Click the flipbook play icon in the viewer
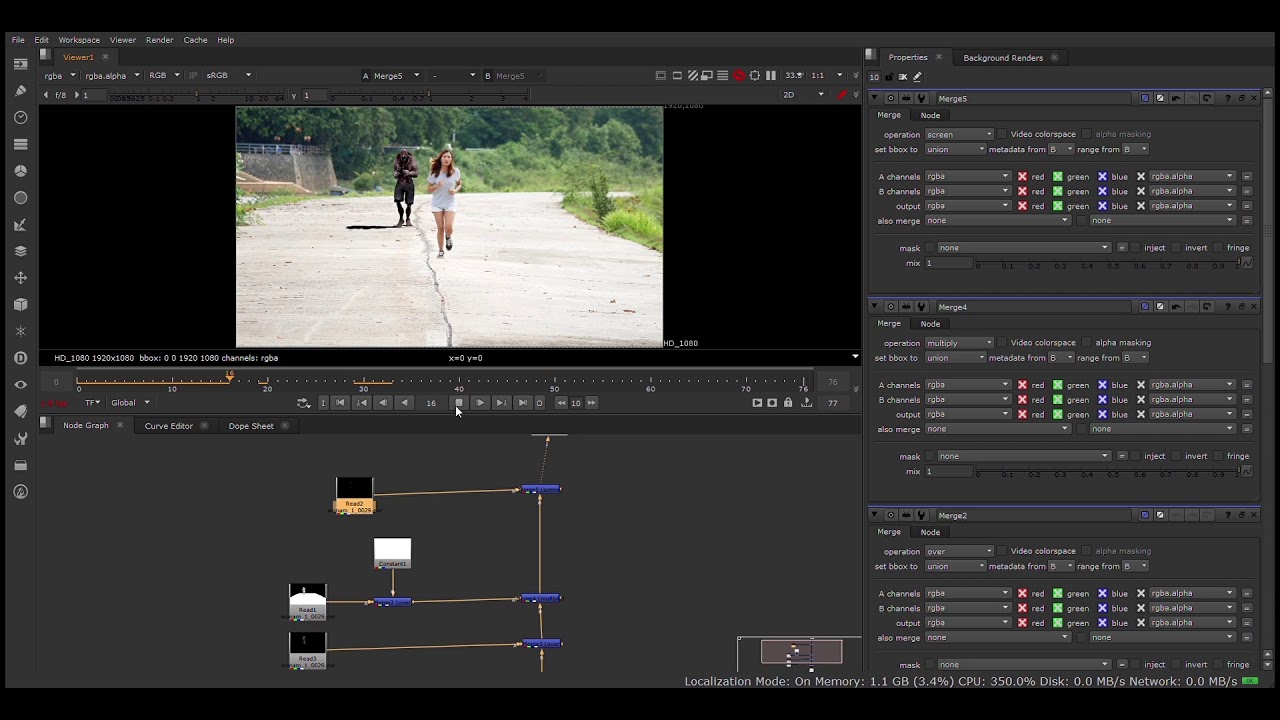 (x=757, y=403)
